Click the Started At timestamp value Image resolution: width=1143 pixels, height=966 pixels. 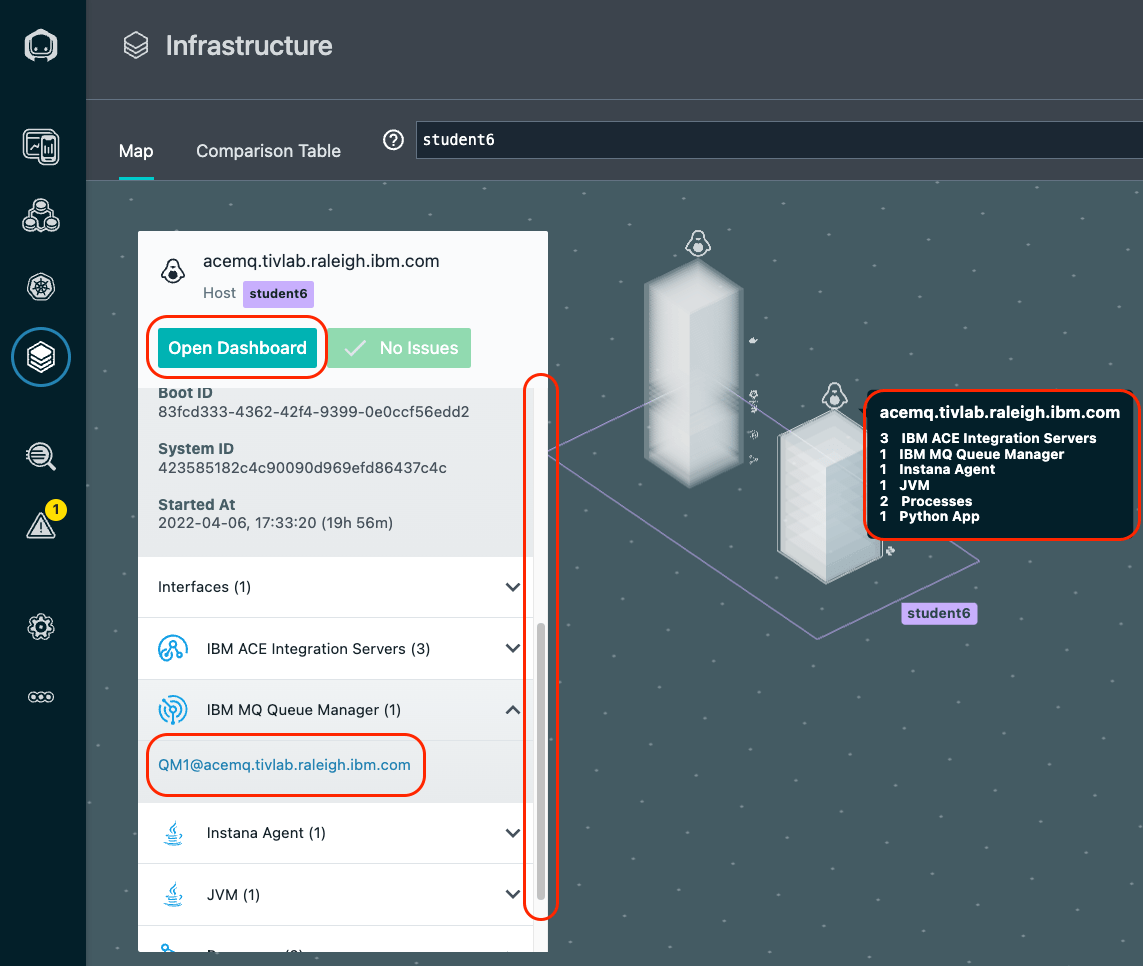276,523
